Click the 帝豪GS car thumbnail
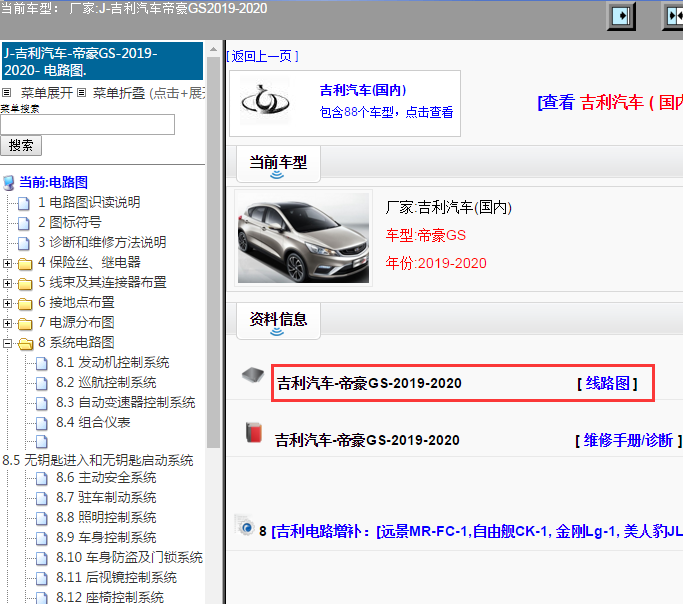Viewport: 683px width, 604px height. click(x=303, y=238)
